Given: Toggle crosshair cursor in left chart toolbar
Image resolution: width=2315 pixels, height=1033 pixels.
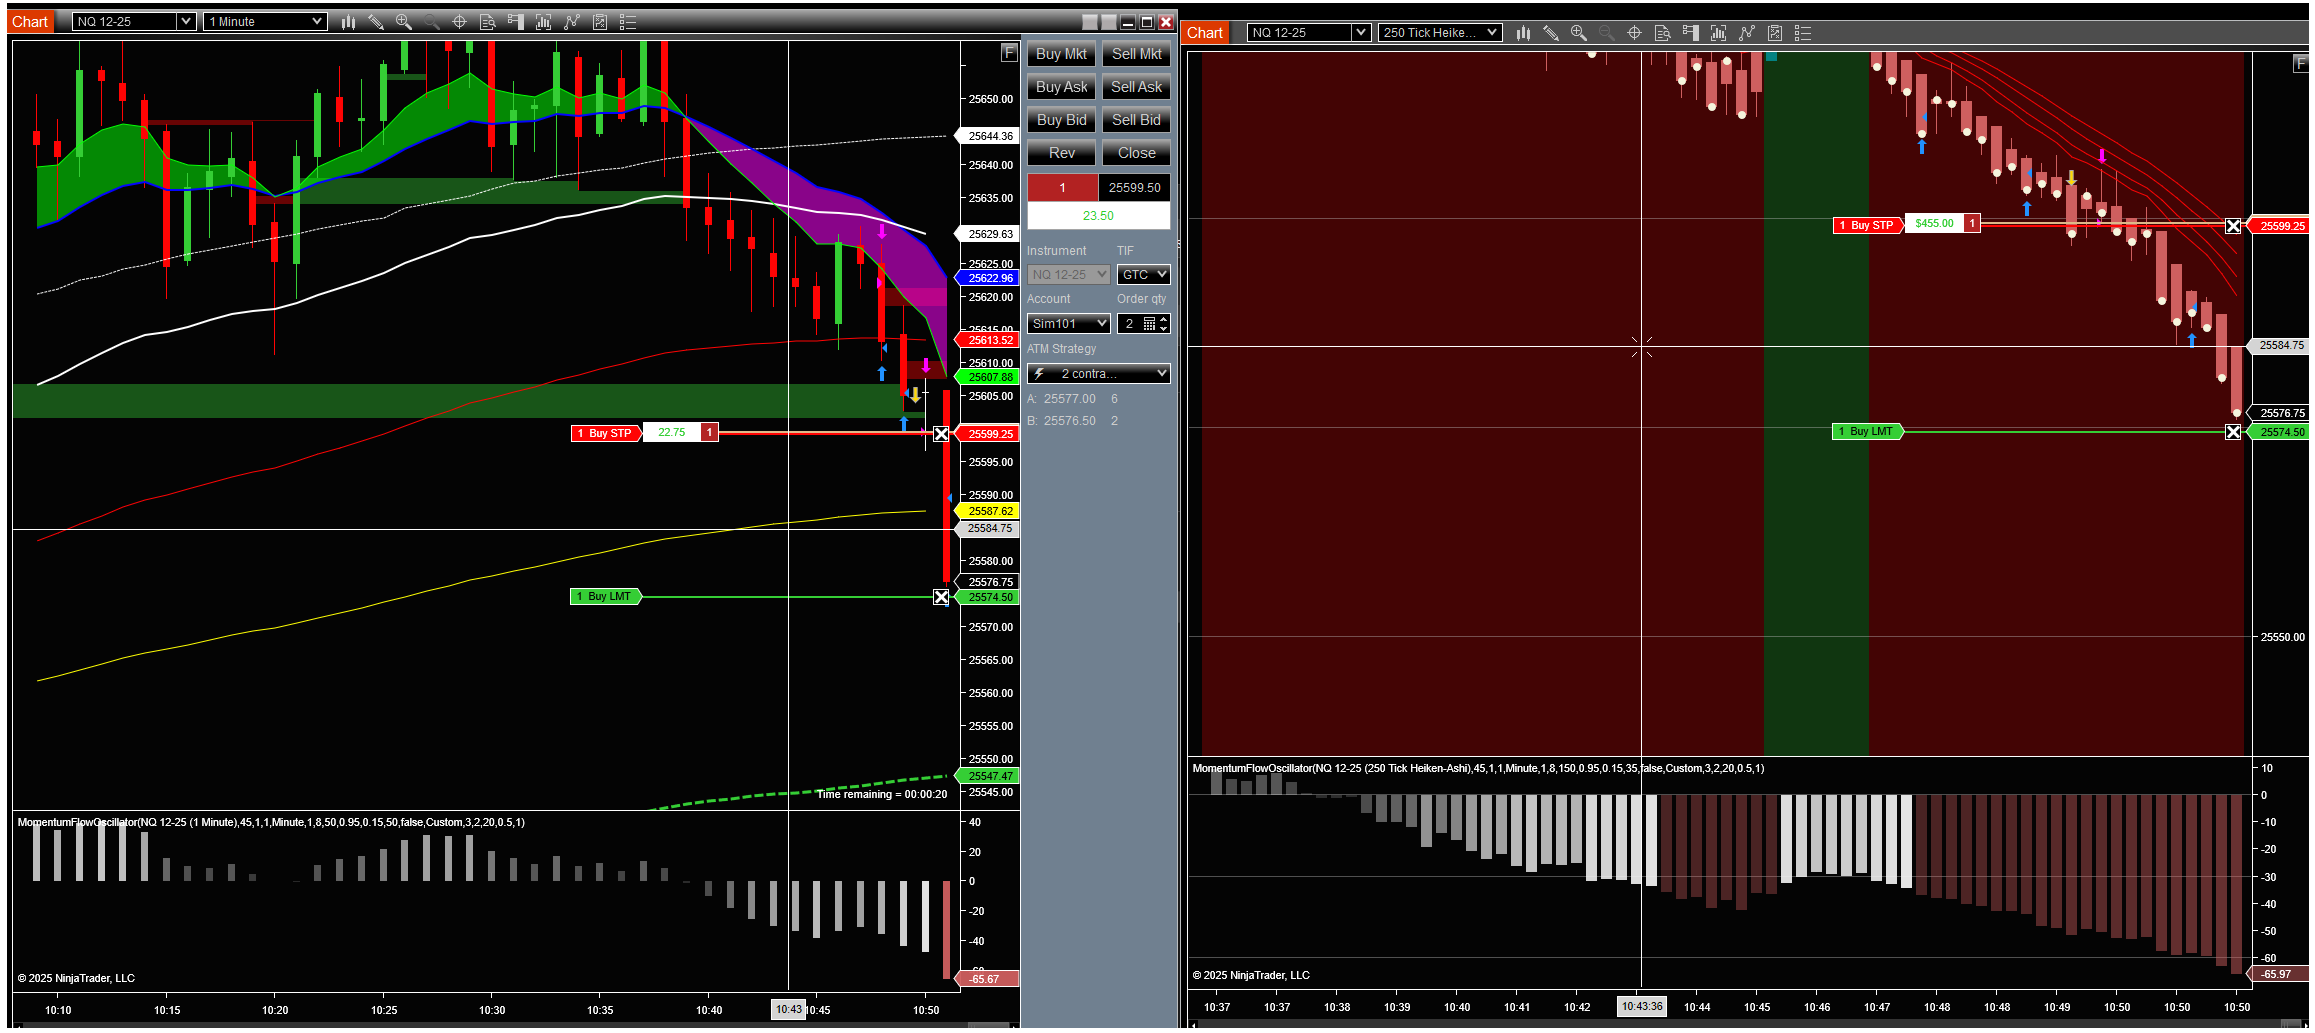Looking at the screenshot, I should coord(459,22).
